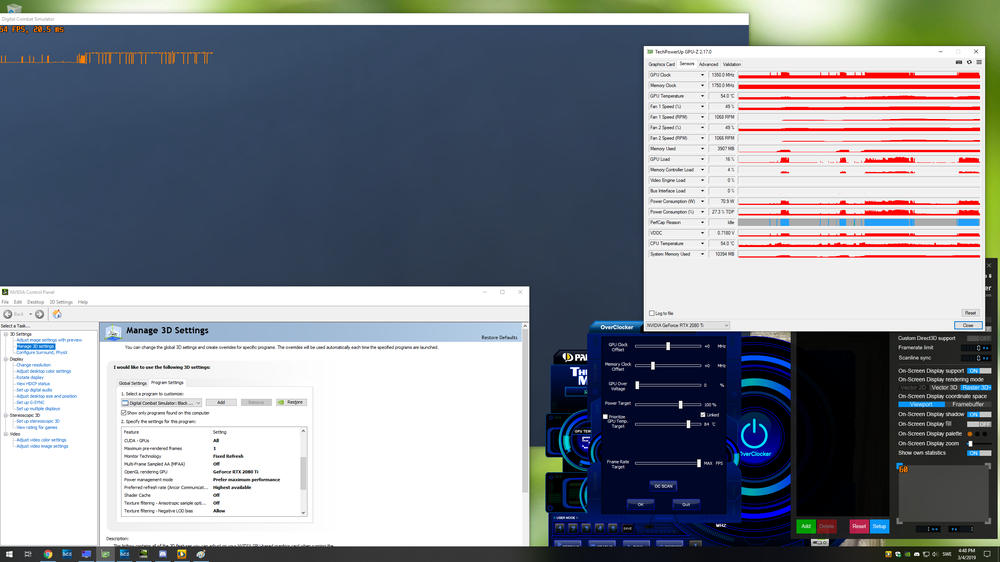Click the volume icon in system tray

point(935,554)
